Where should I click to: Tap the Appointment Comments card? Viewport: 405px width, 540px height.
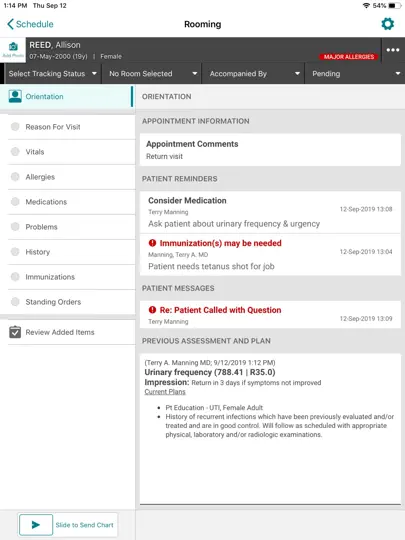click(x=270, y=150)
